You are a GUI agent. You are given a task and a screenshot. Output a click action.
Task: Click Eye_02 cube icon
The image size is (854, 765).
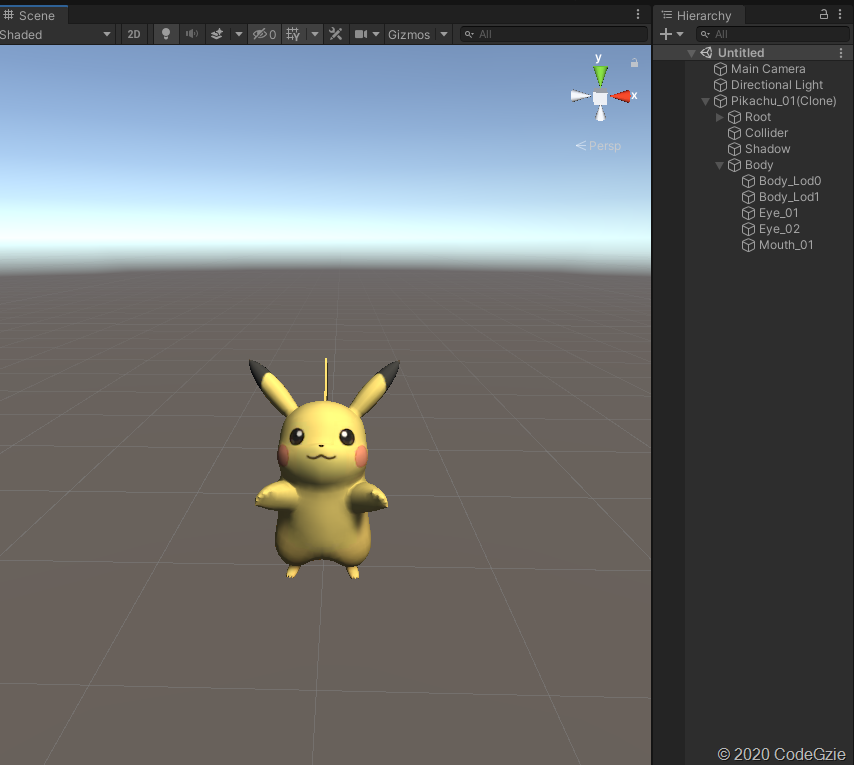pos(749,229)
